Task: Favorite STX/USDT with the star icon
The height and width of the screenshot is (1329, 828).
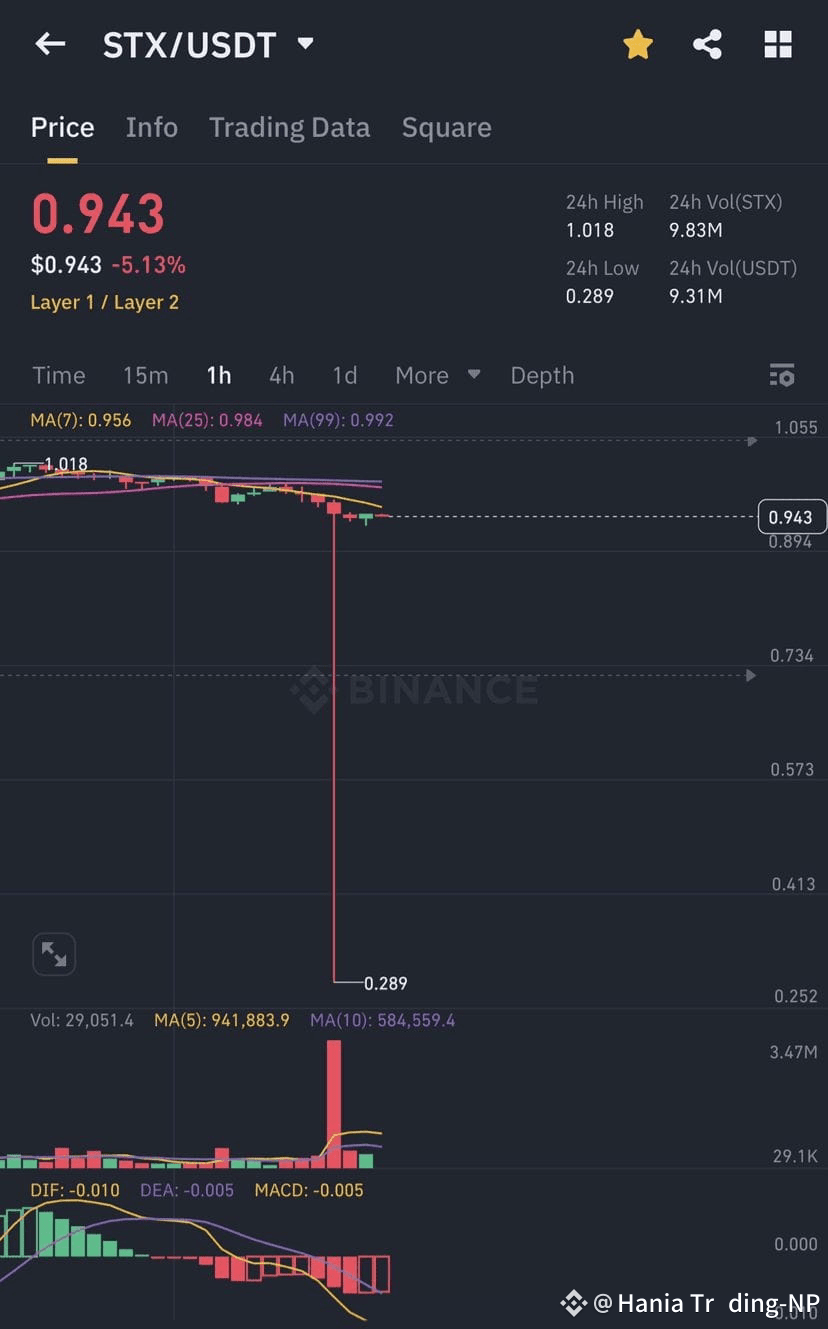Action: point(637,44)
